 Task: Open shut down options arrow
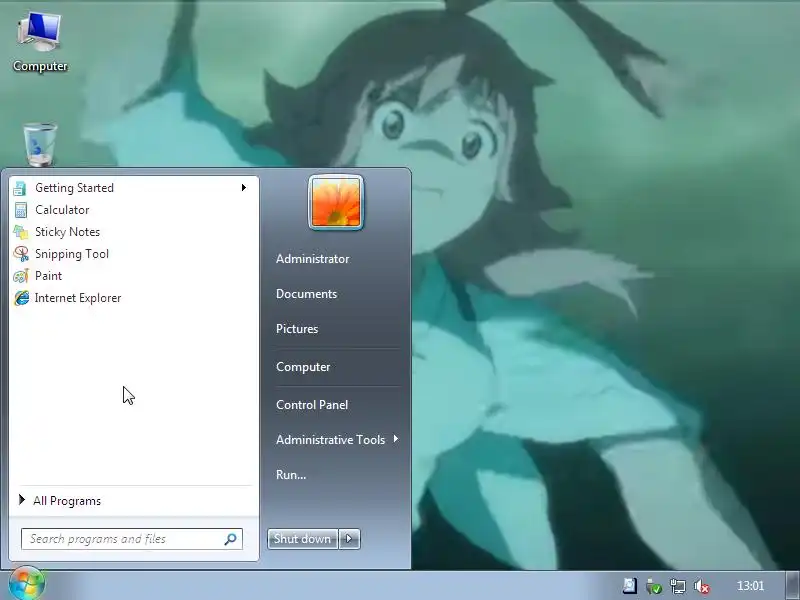tap(349, 539)
